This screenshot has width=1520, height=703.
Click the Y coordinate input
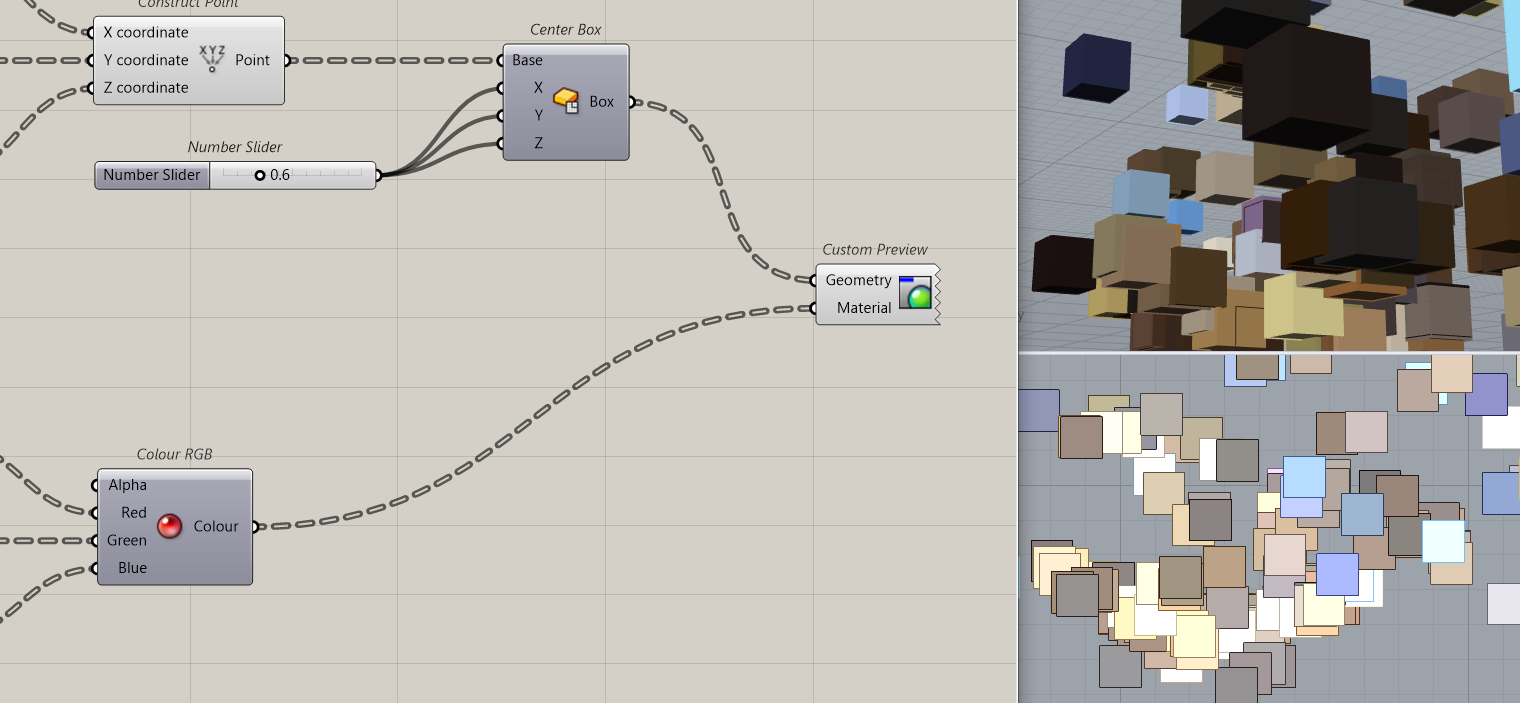click(x=146, y=60)
